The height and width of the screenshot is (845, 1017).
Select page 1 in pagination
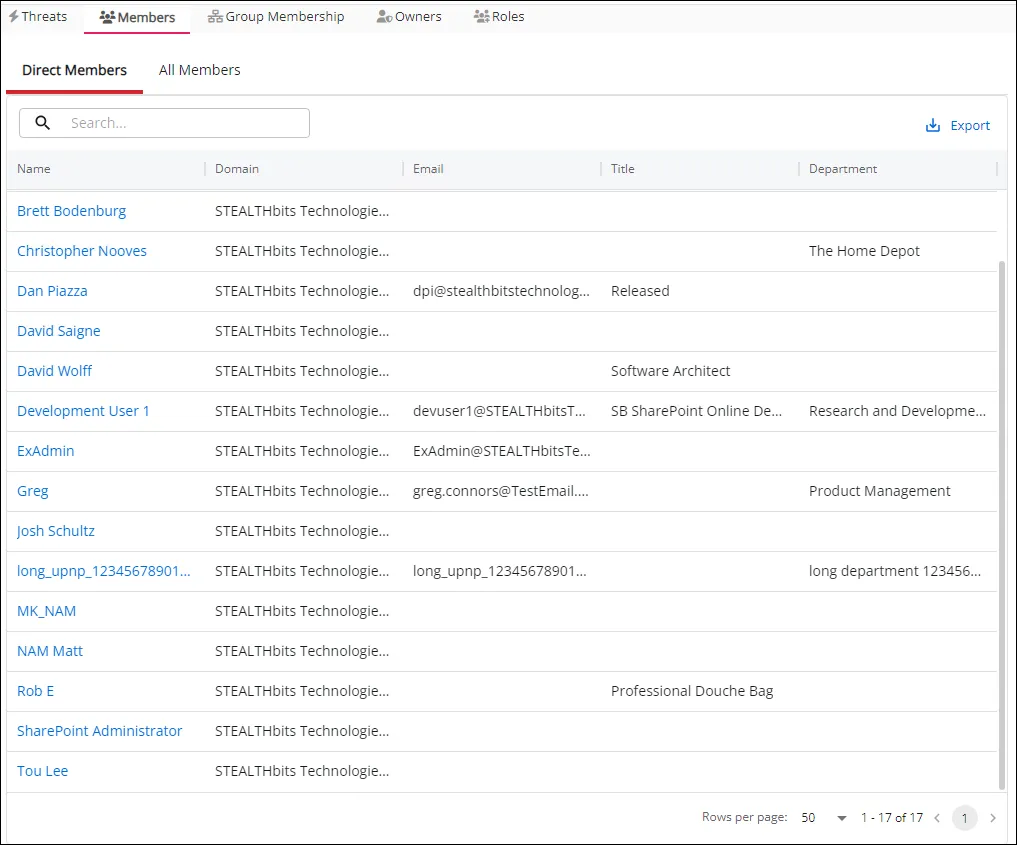point(964,818)
